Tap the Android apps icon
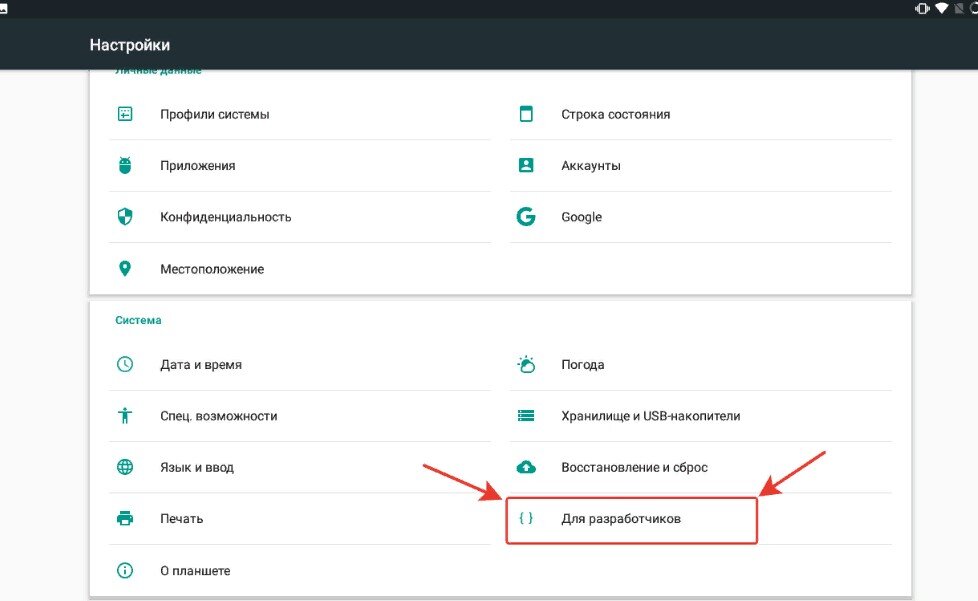Viewport: 978px width, 601px height. [125, 166]
